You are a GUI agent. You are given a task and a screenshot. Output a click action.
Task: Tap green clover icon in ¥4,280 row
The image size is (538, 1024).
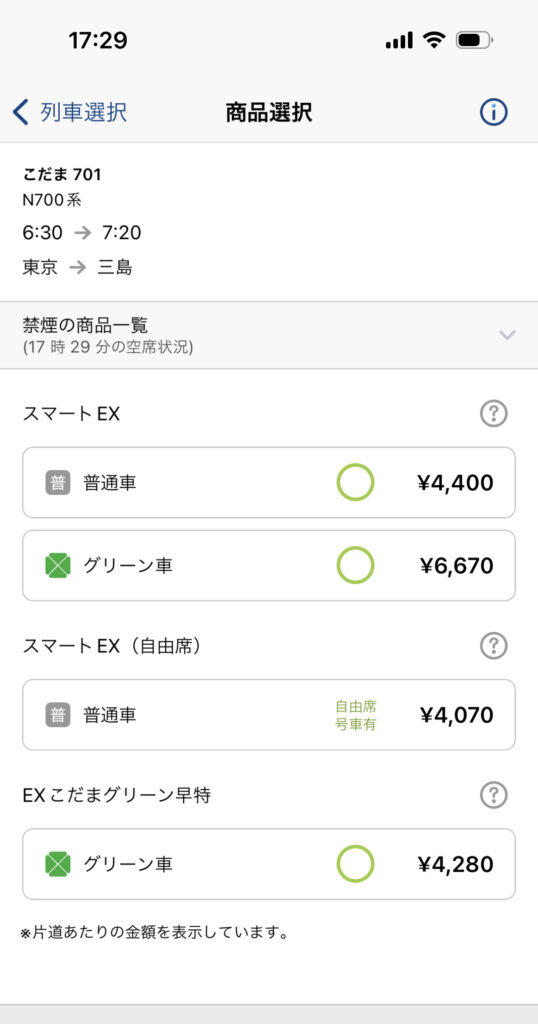tap(58, 864)
